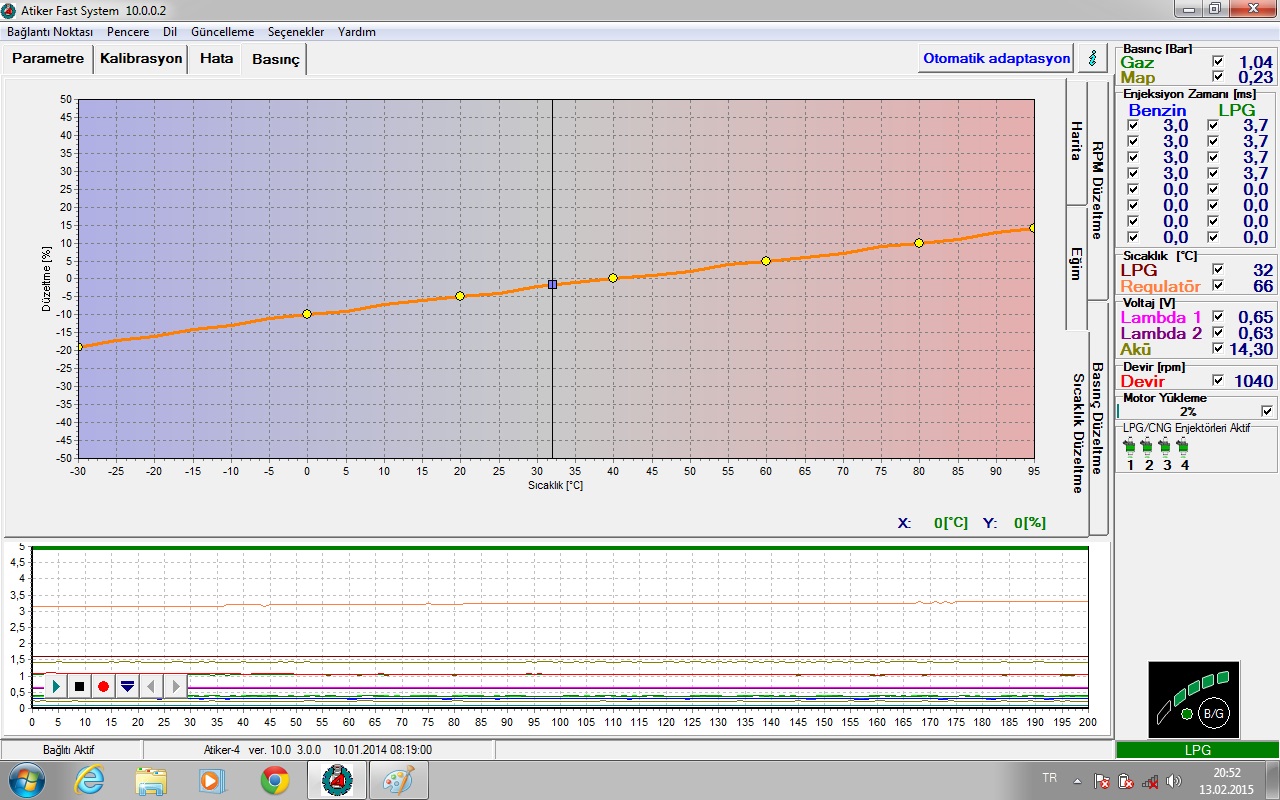Open the Yardım help menu
Screen dimensions: 1280x800
click(357, 32)
